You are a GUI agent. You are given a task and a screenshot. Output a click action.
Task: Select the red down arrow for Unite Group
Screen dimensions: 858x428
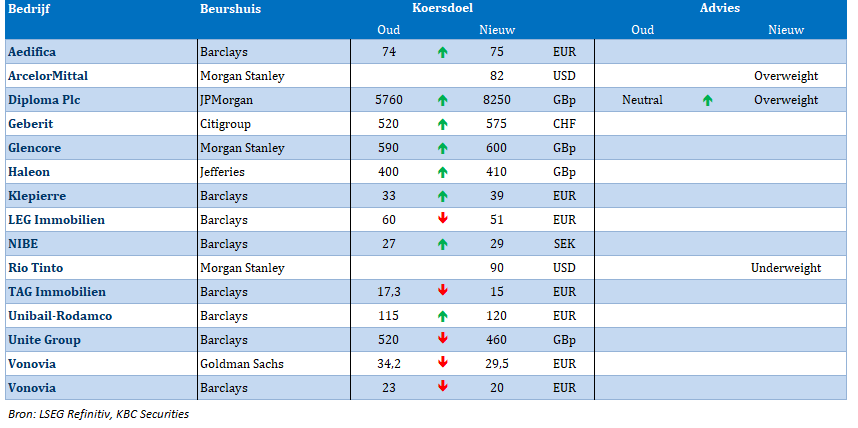(x=443, y=338)
